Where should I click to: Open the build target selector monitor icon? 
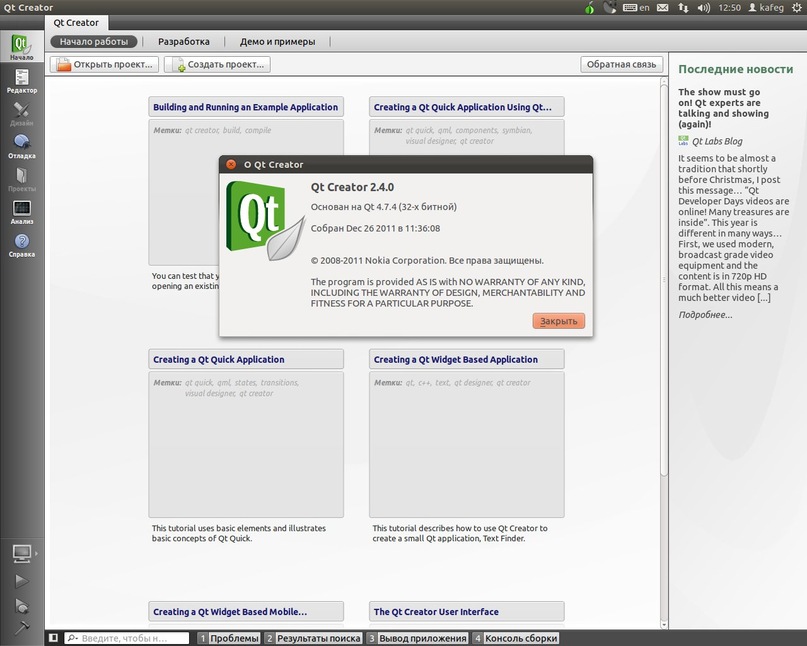click(x=22, y=553)
